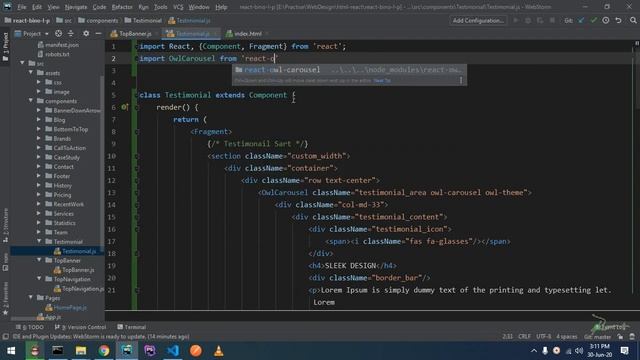This screenshot has height=360, width=640.
Task: Collapse the src folder in project tree
Action: (x=22, y=63)
